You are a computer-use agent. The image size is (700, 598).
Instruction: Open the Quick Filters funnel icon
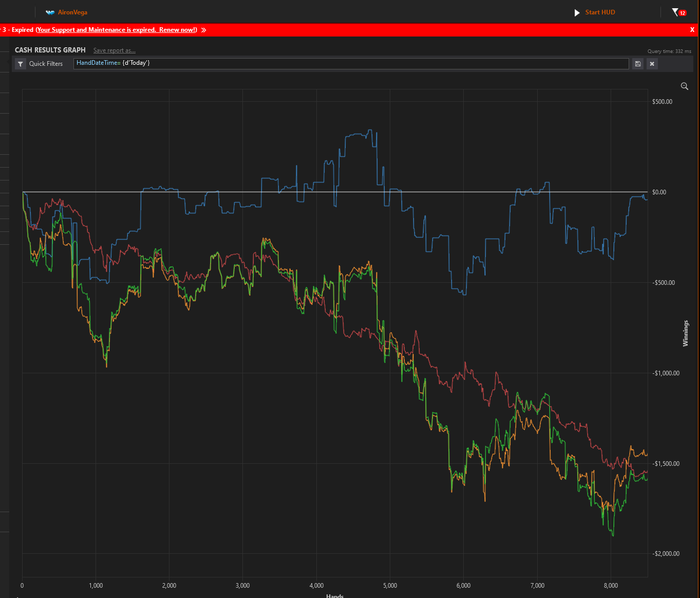click(x=21, y=64)
